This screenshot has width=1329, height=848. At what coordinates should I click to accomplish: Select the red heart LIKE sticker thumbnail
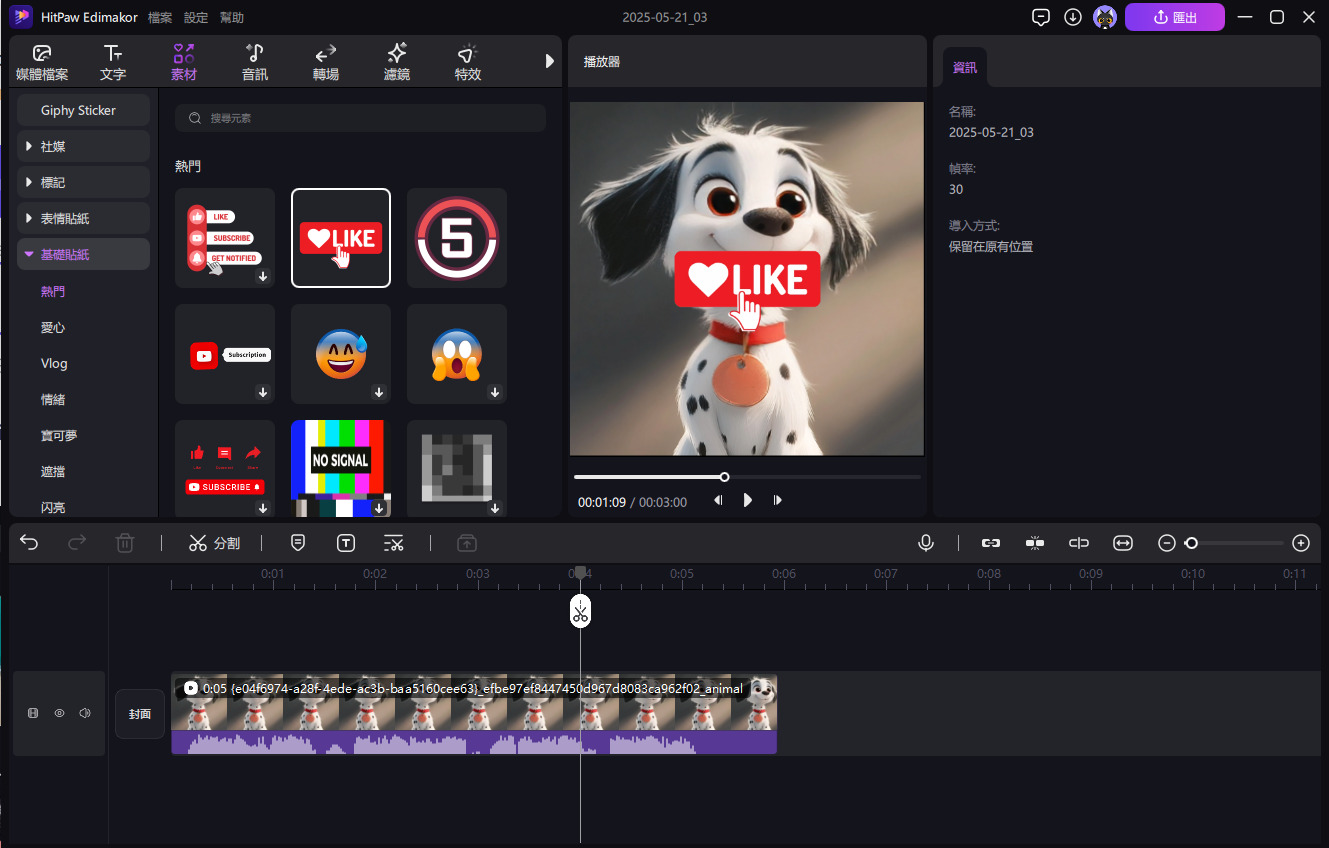(341, 238)
